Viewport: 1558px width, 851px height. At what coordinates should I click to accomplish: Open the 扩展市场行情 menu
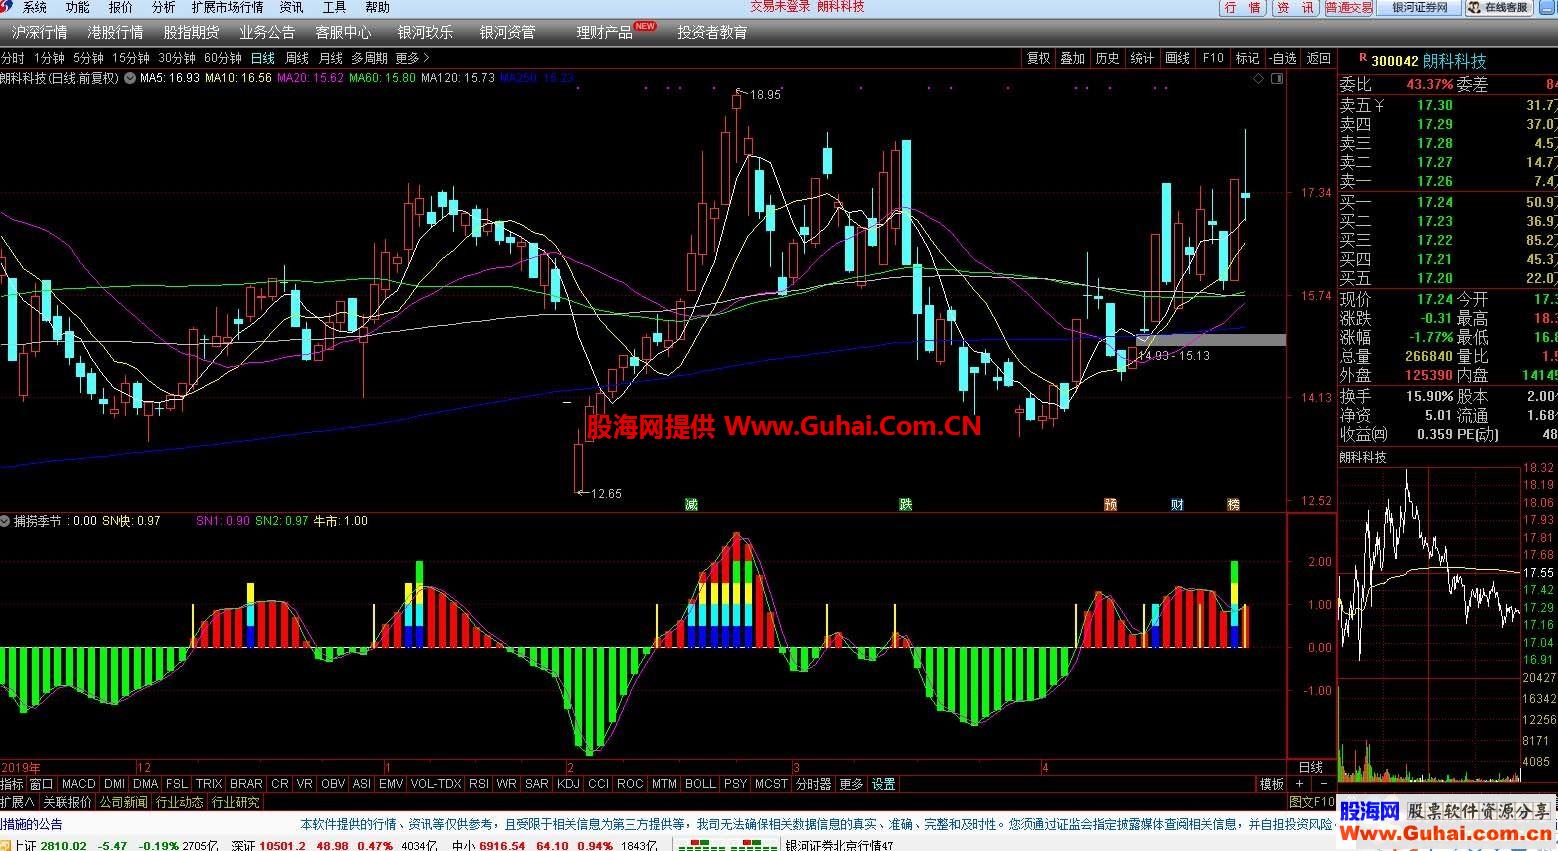[x=228, y=7]
